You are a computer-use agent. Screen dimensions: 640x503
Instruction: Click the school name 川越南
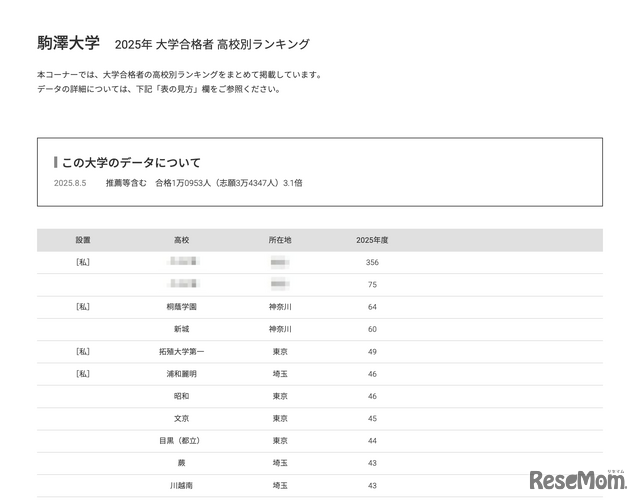182,485
